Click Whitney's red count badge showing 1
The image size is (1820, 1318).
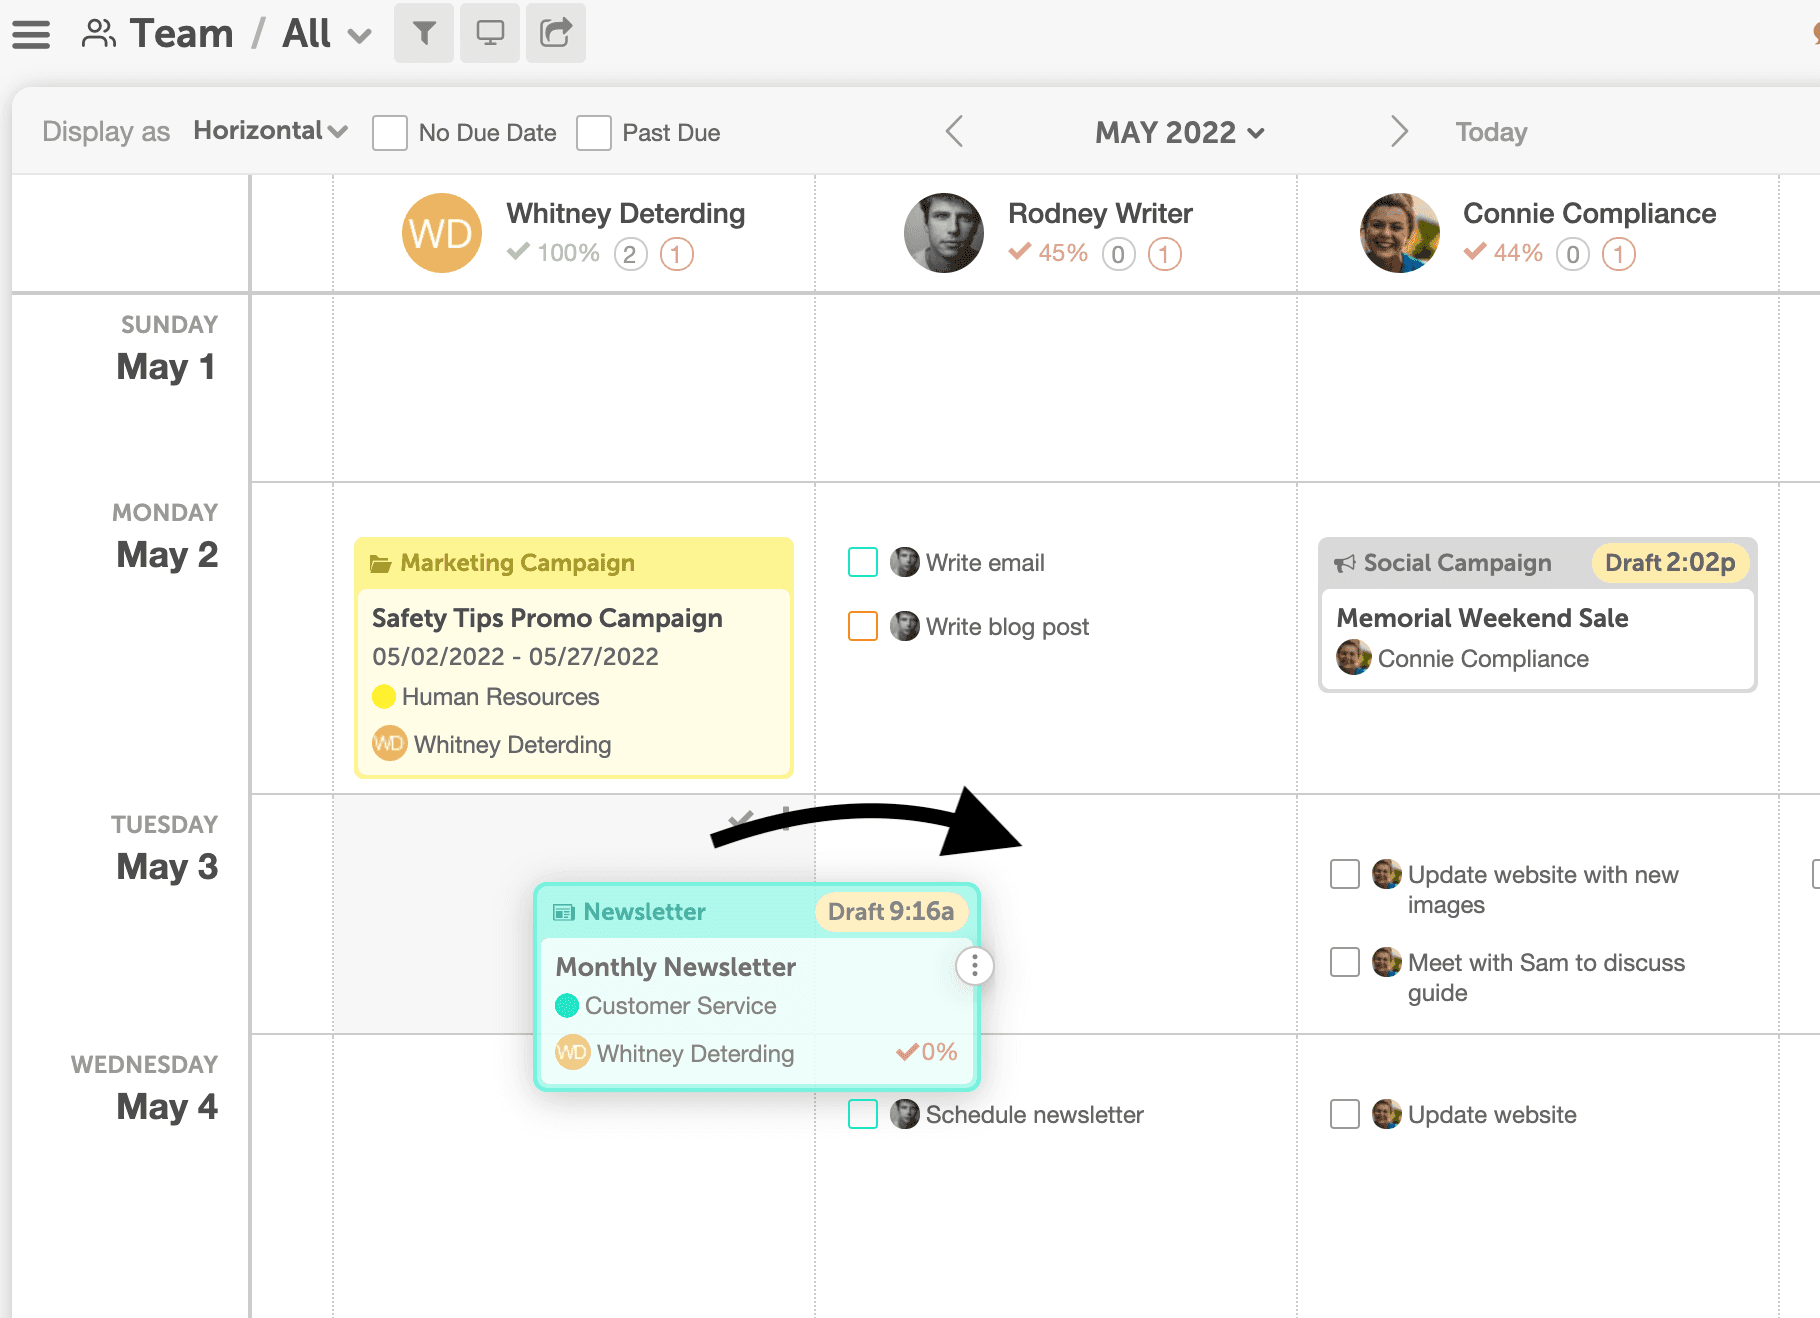pos(677,254)
